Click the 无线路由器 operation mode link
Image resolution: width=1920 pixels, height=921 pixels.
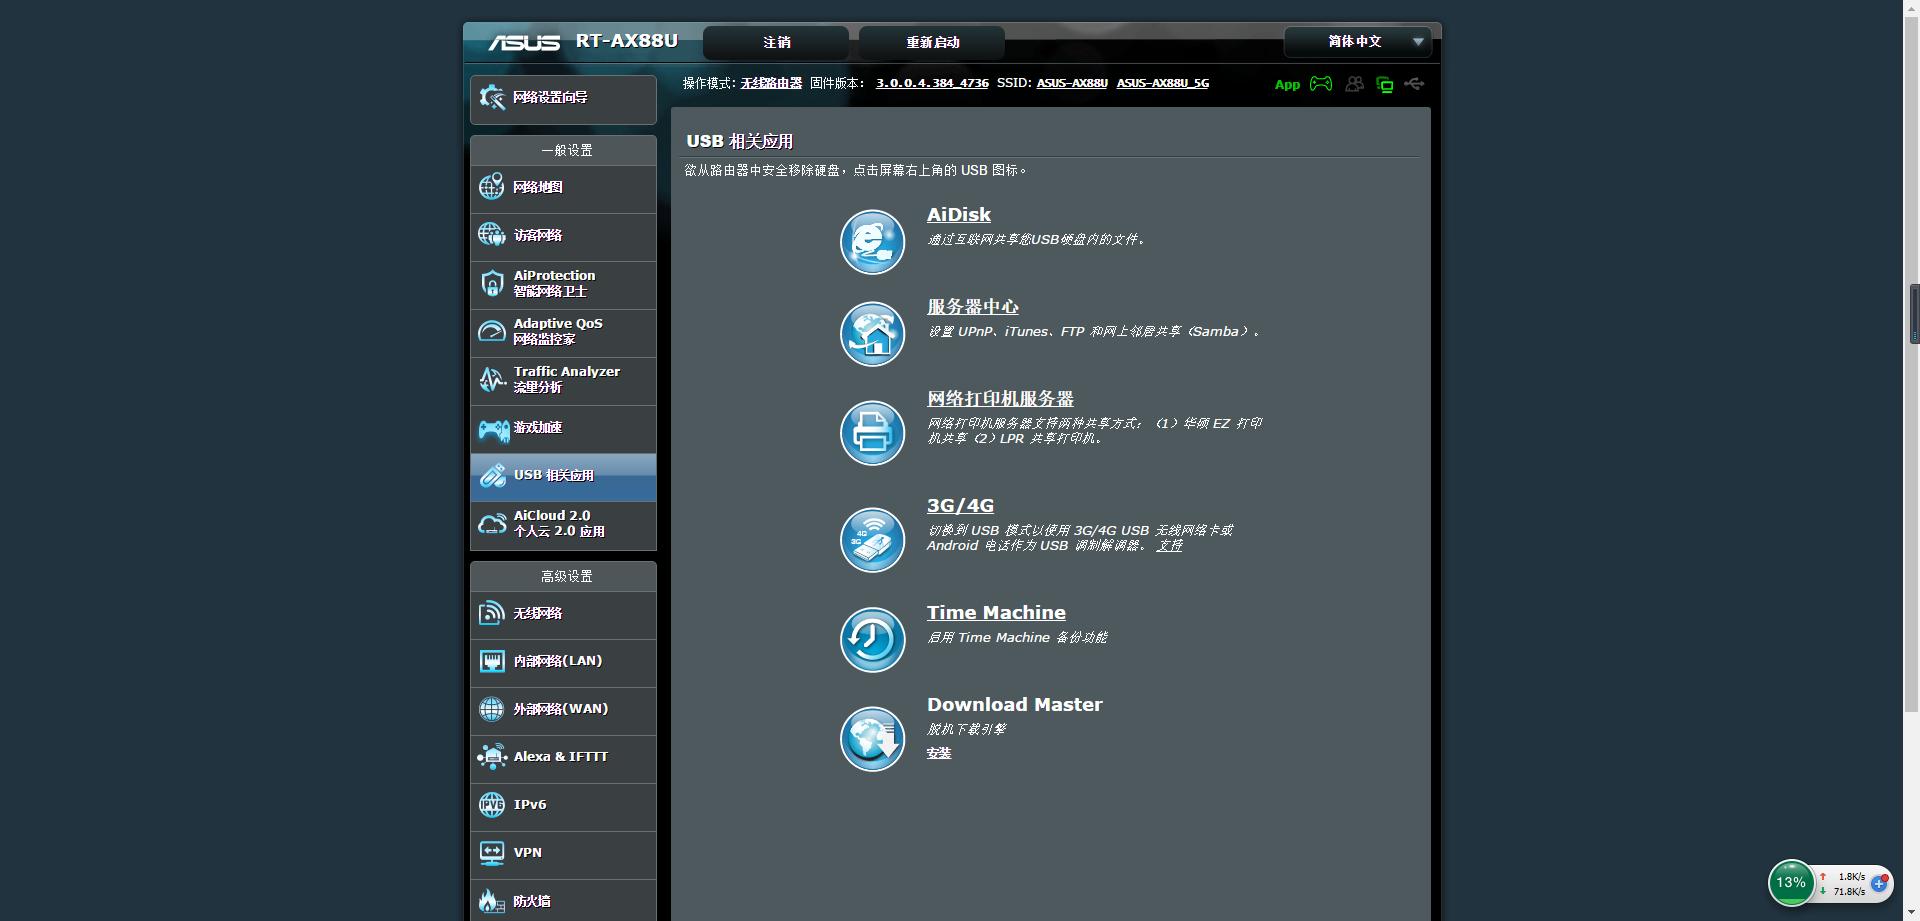point(771,84)
